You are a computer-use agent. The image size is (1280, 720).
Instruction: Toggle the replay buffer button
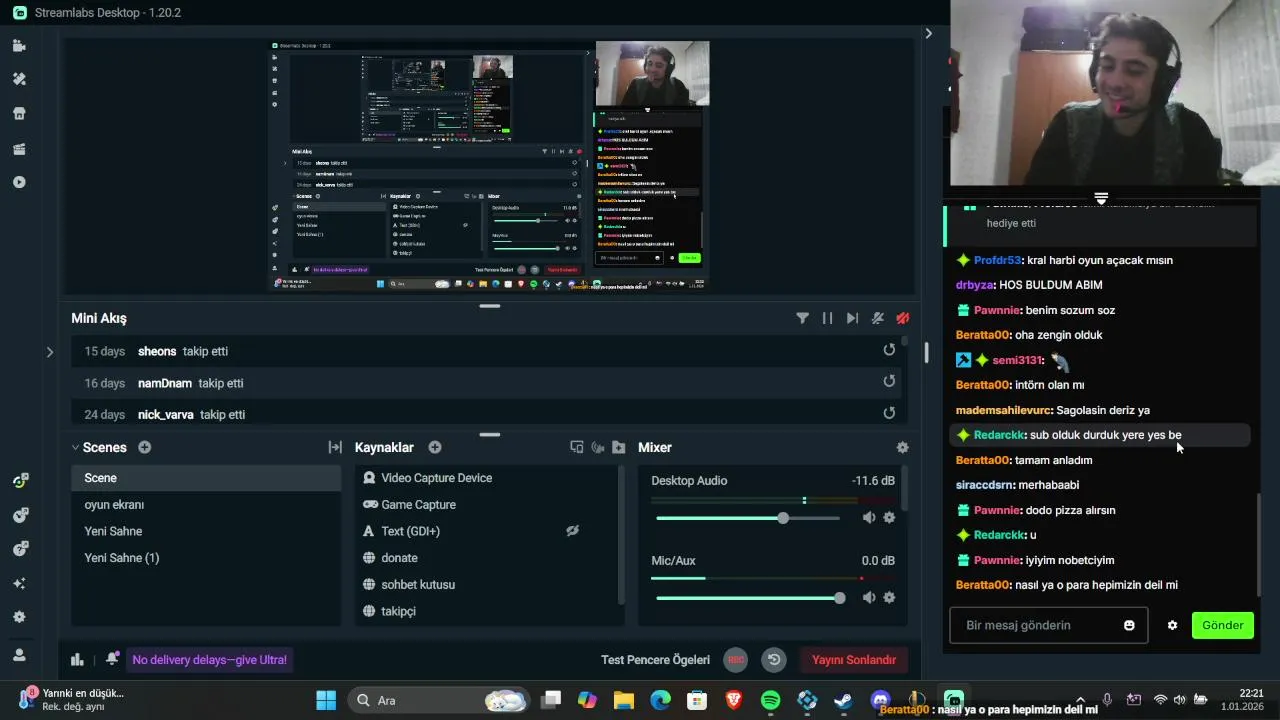pos(773,660)
